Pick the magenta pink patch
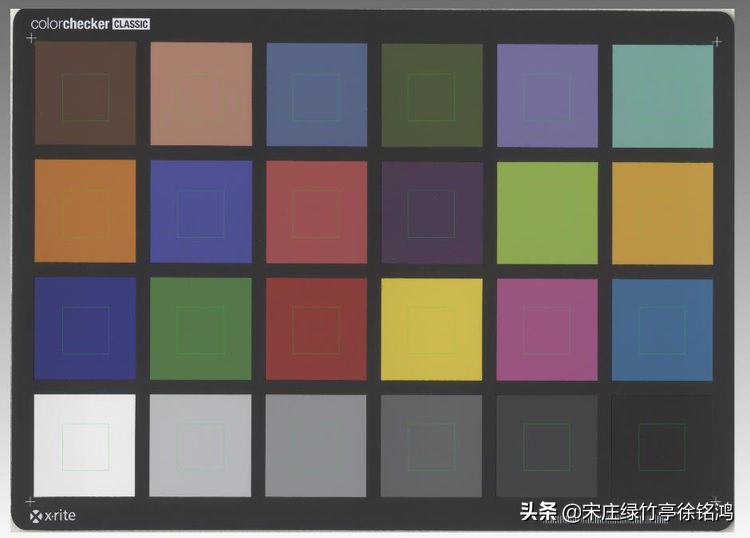750x538 pixels. tap(547, 330)
